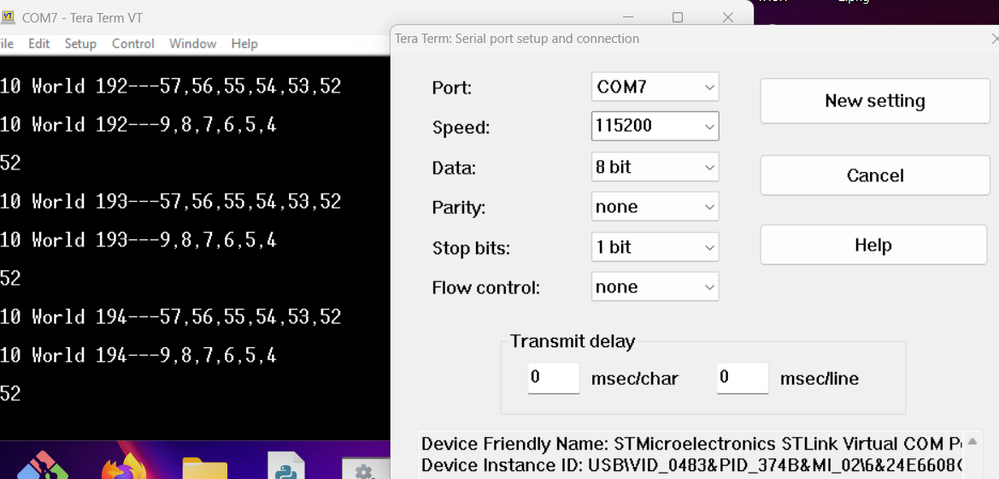Open the Parity dropdown

click(655, 207)
